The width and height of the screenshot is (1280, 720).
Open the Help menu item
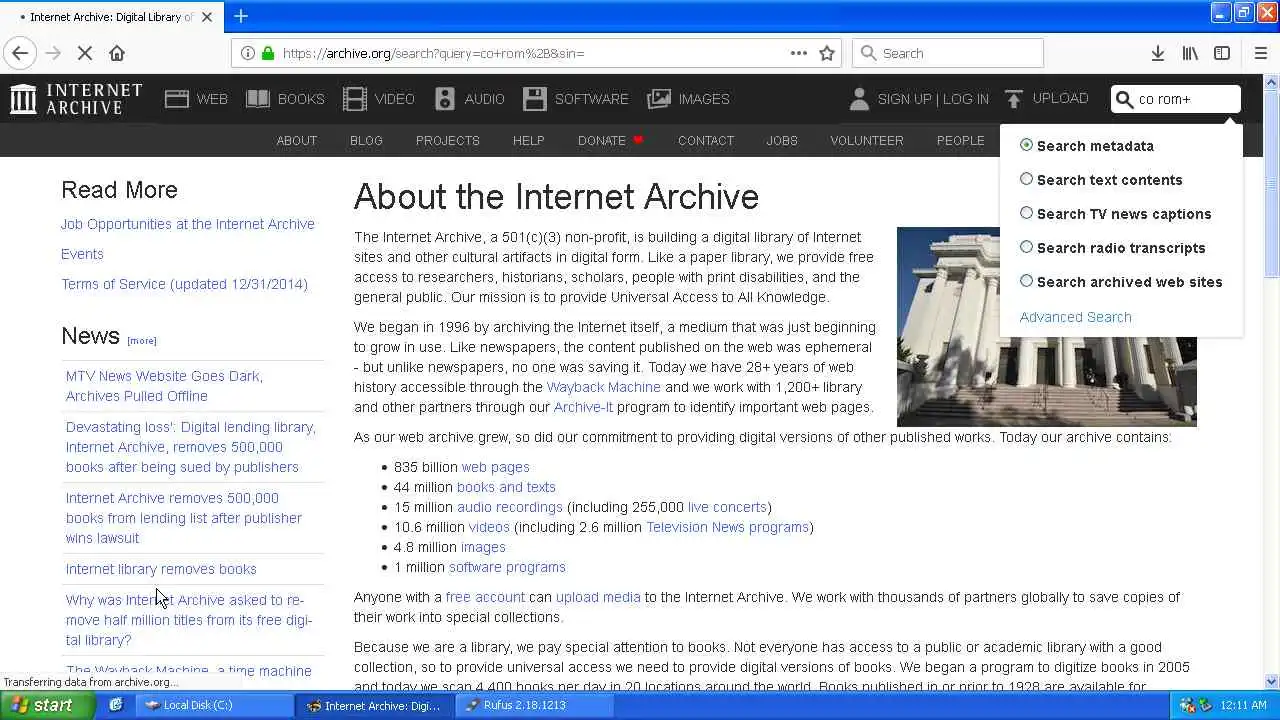click(x=529, y=140)
